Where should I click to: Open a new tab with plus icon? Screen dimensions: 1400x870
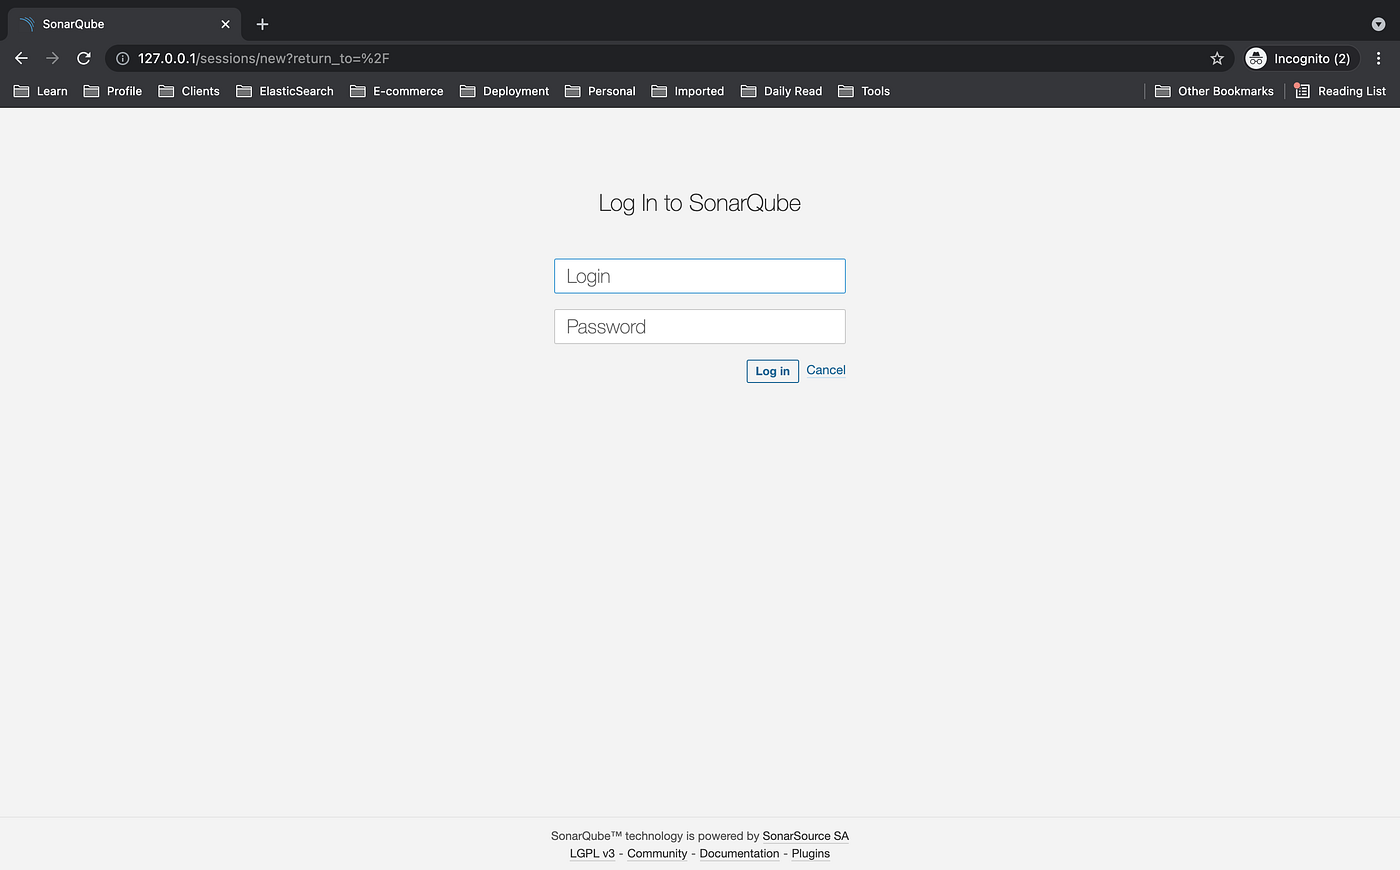[x=262, y=24]
